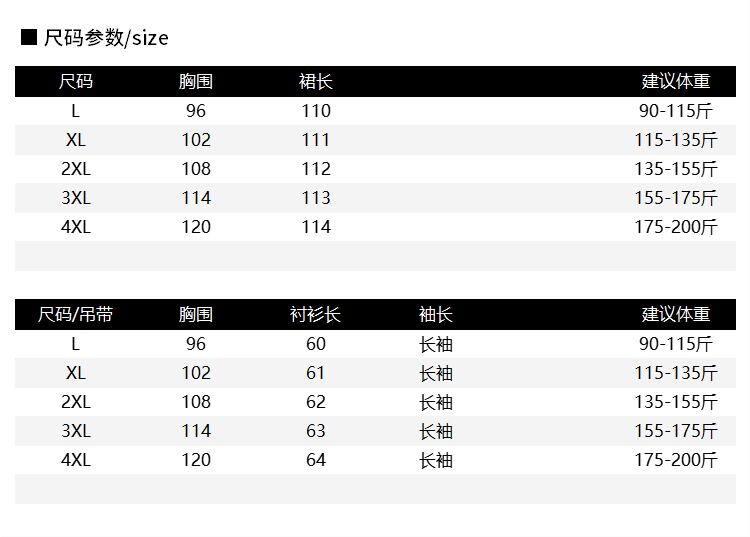Click the skirt length value 113
This screenshot has height=537, width=750.
pos(315,198)
